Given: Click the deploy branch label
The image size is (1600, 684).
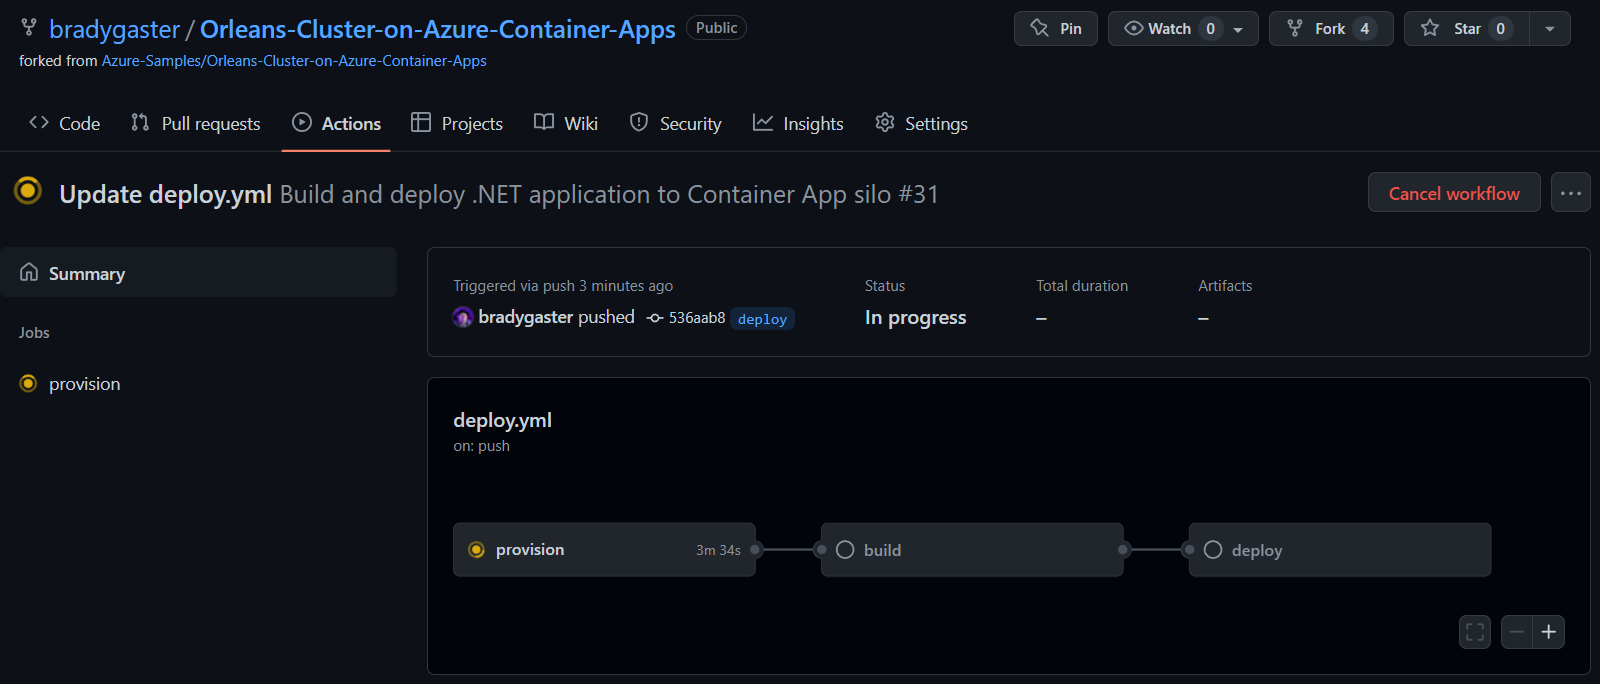Looking at the screenshot, I should (762, 319).
